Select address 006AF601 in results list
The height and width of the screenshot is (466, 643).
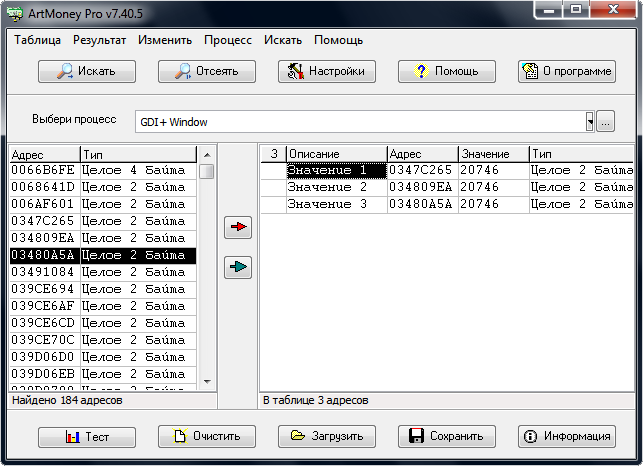(x=43, y=204)
